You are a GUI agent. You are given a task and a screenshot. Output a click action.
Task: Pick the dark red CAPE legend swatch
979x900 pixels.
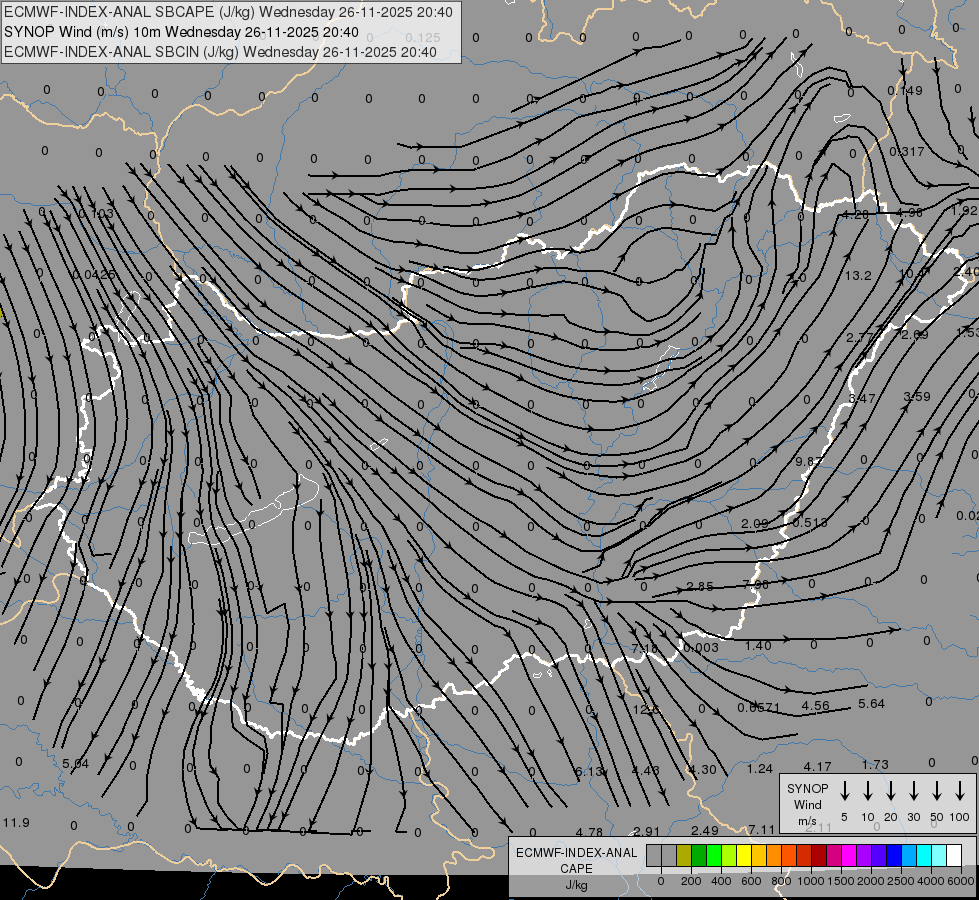pyautogui.click(x=819, y=856)
